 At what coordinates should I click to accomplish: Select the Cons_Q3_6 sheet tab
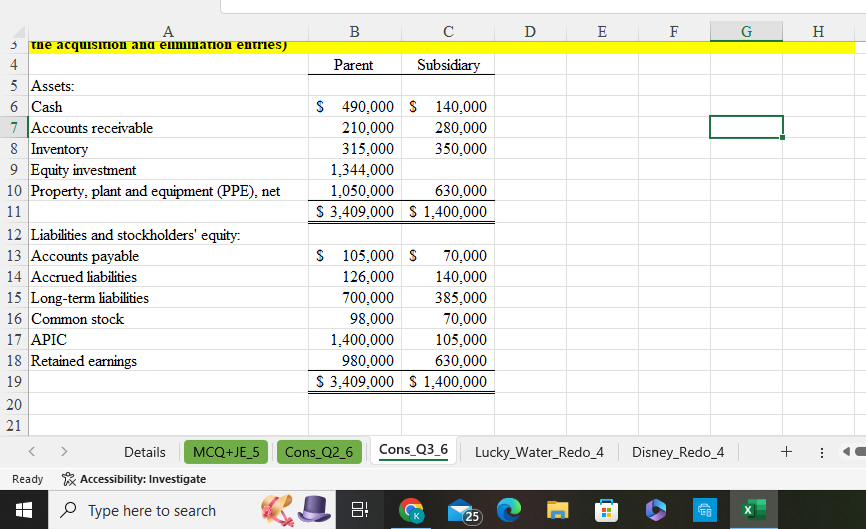(413, 450)
